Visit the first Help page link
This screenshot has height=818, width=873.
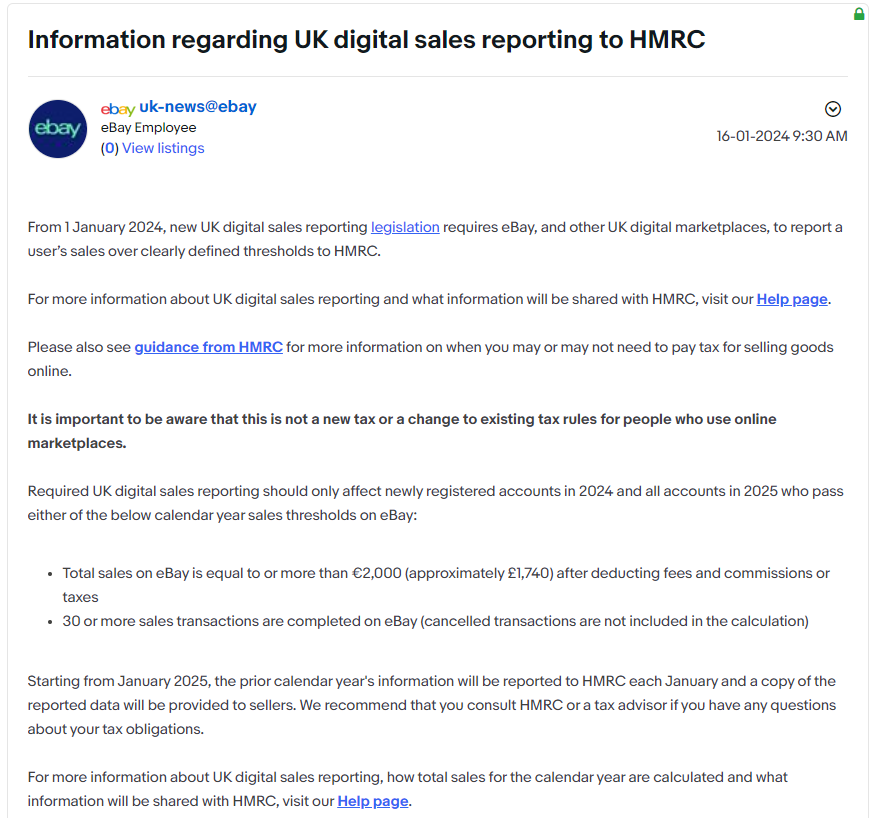(791, 299)
